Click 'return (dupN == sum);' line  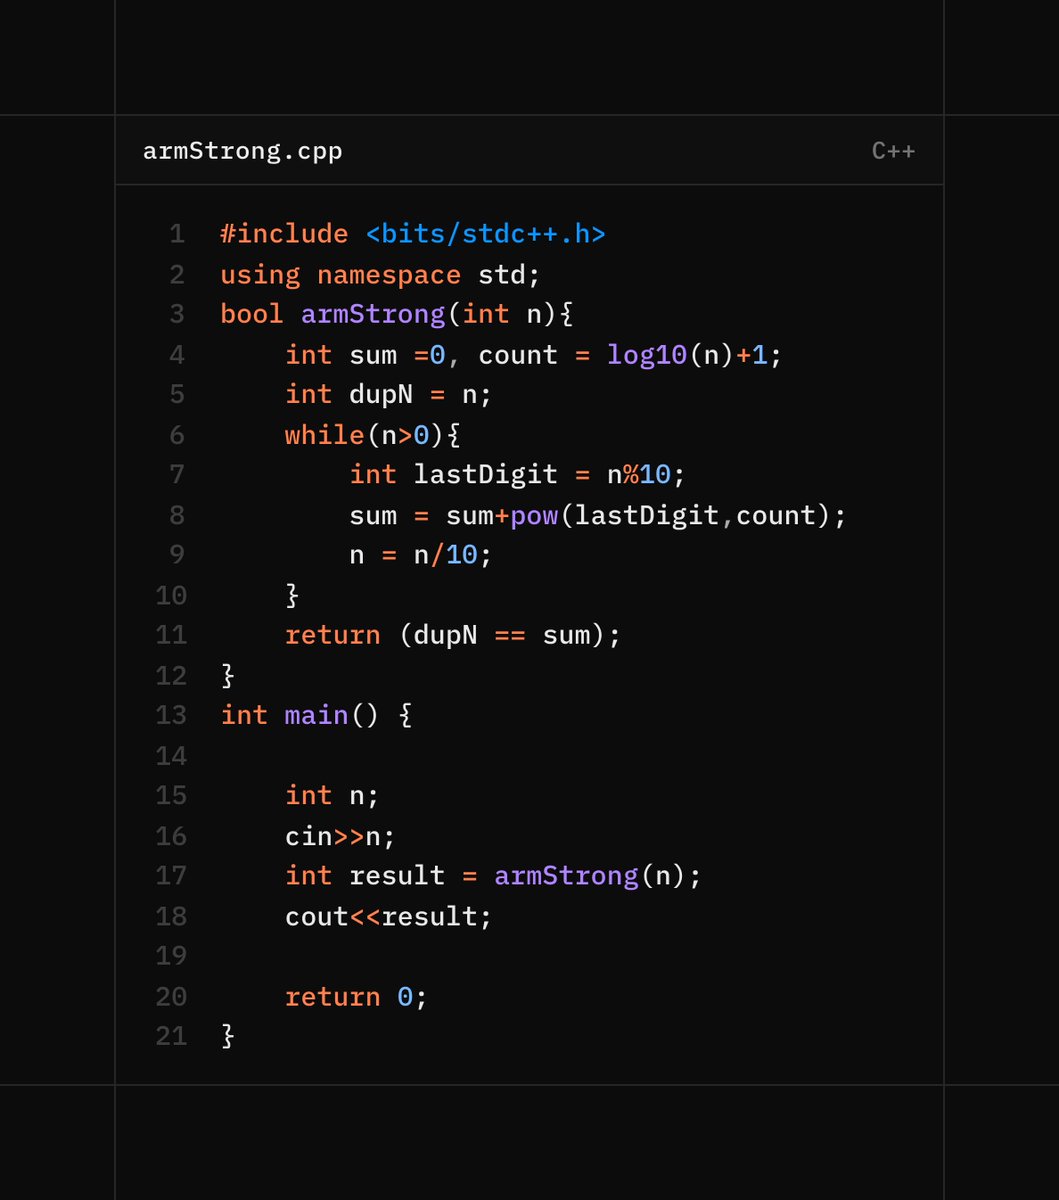tap(453, 635)
